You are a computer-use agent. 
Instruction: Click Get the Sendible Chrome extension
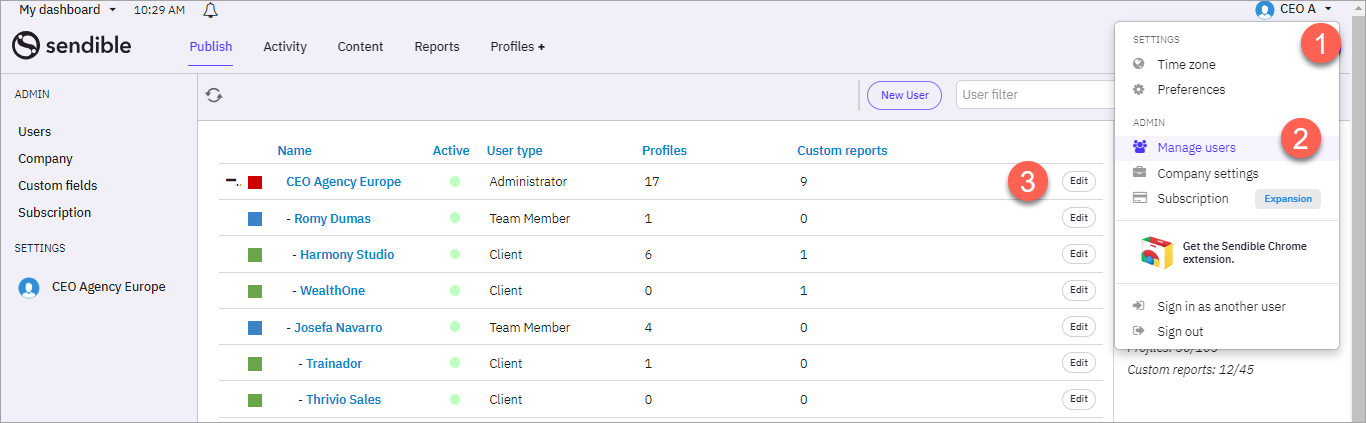[1244, 252]
